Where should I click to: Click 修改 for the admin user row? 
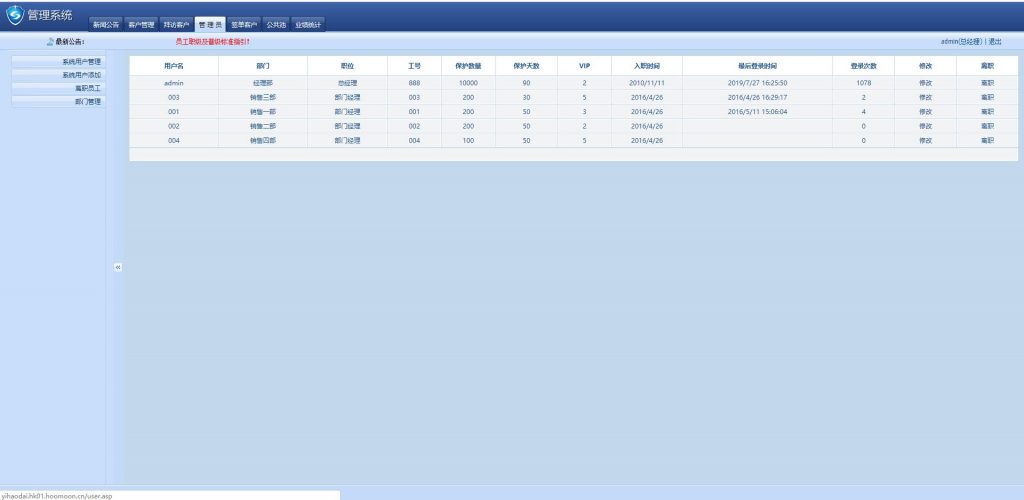tap(925, 83)
